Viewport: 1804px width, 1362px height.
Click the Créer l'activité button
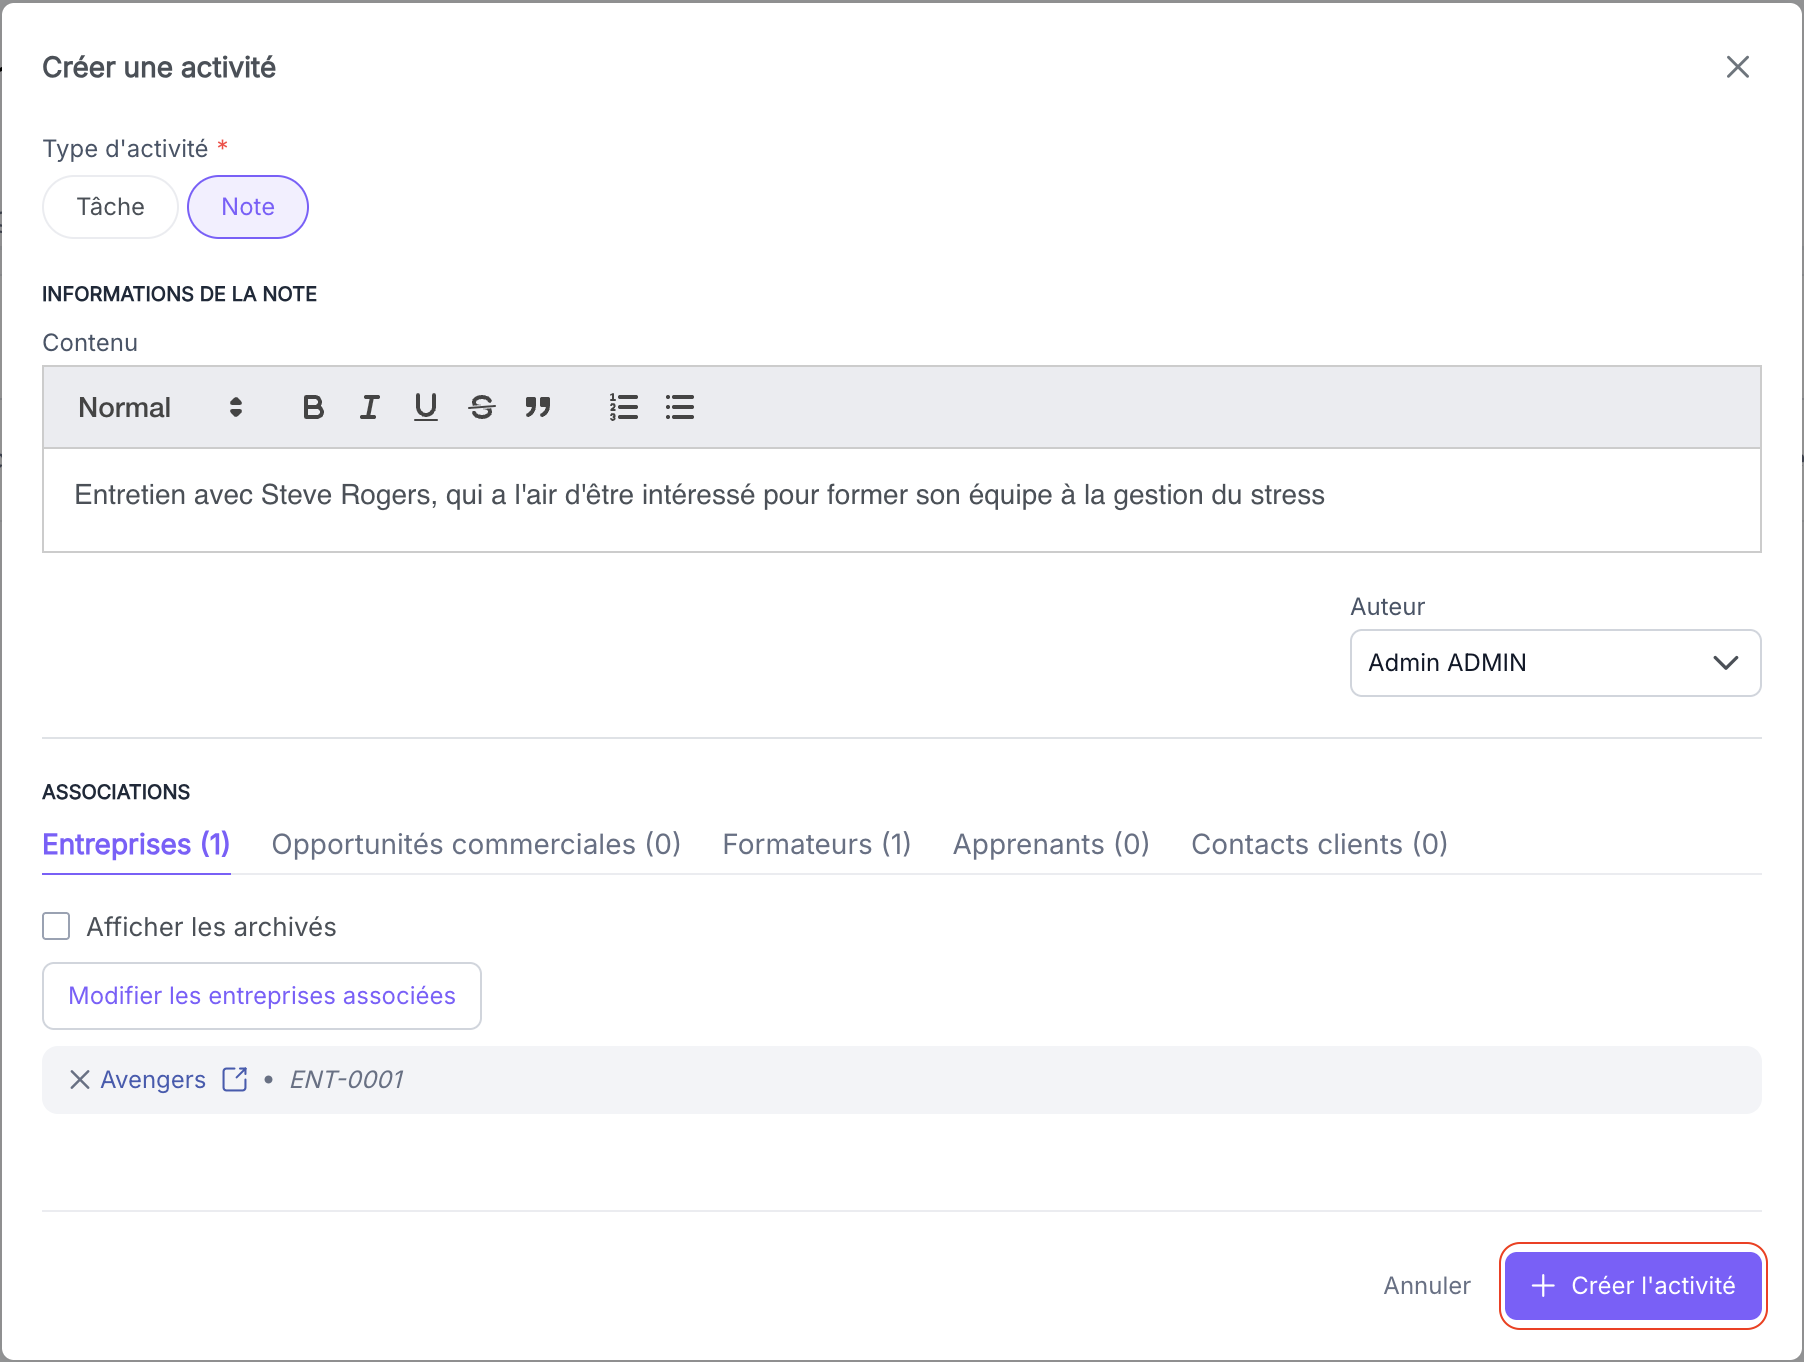tap(1633, 1286)
